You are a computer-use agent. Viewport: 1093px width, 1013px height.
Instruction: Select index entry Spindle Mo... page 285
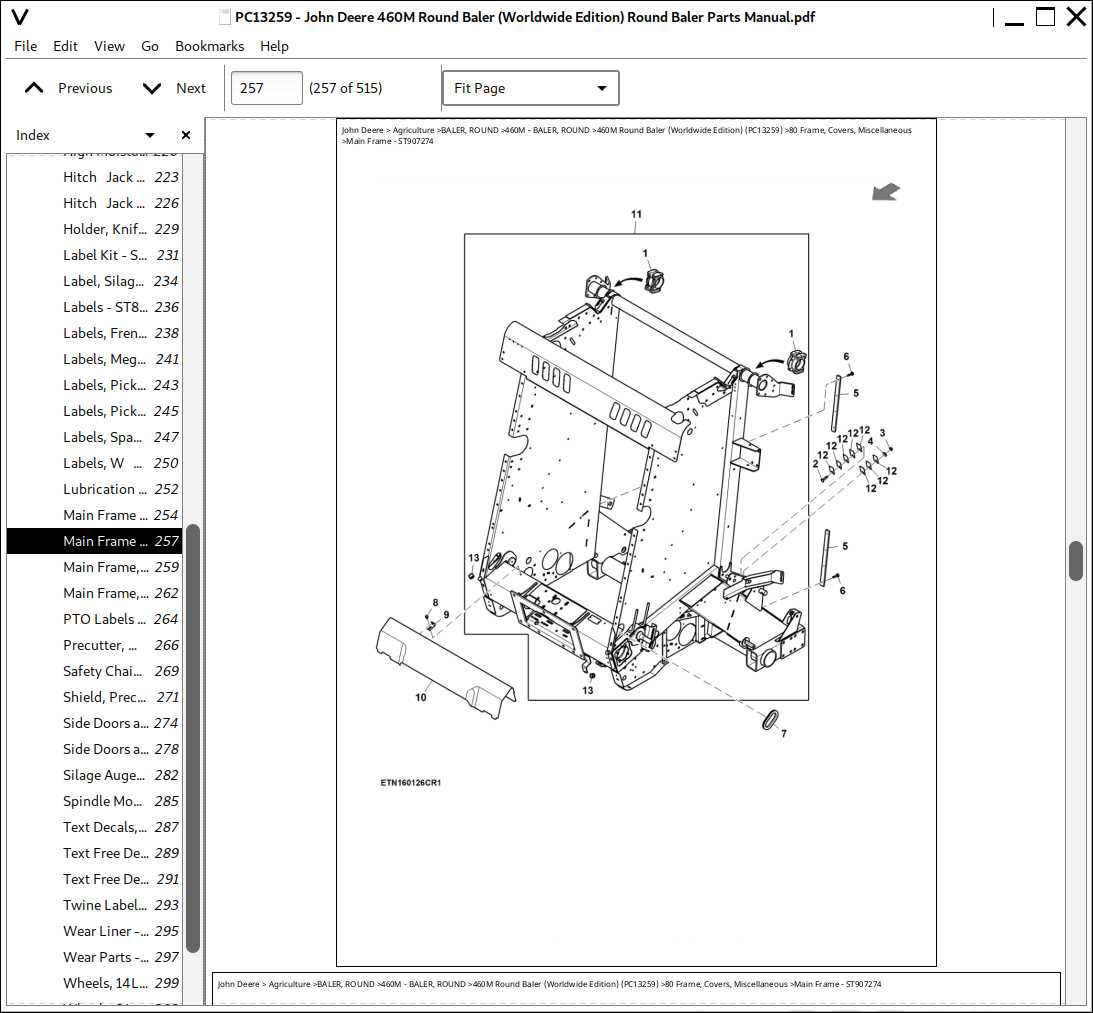coord(94,802)
